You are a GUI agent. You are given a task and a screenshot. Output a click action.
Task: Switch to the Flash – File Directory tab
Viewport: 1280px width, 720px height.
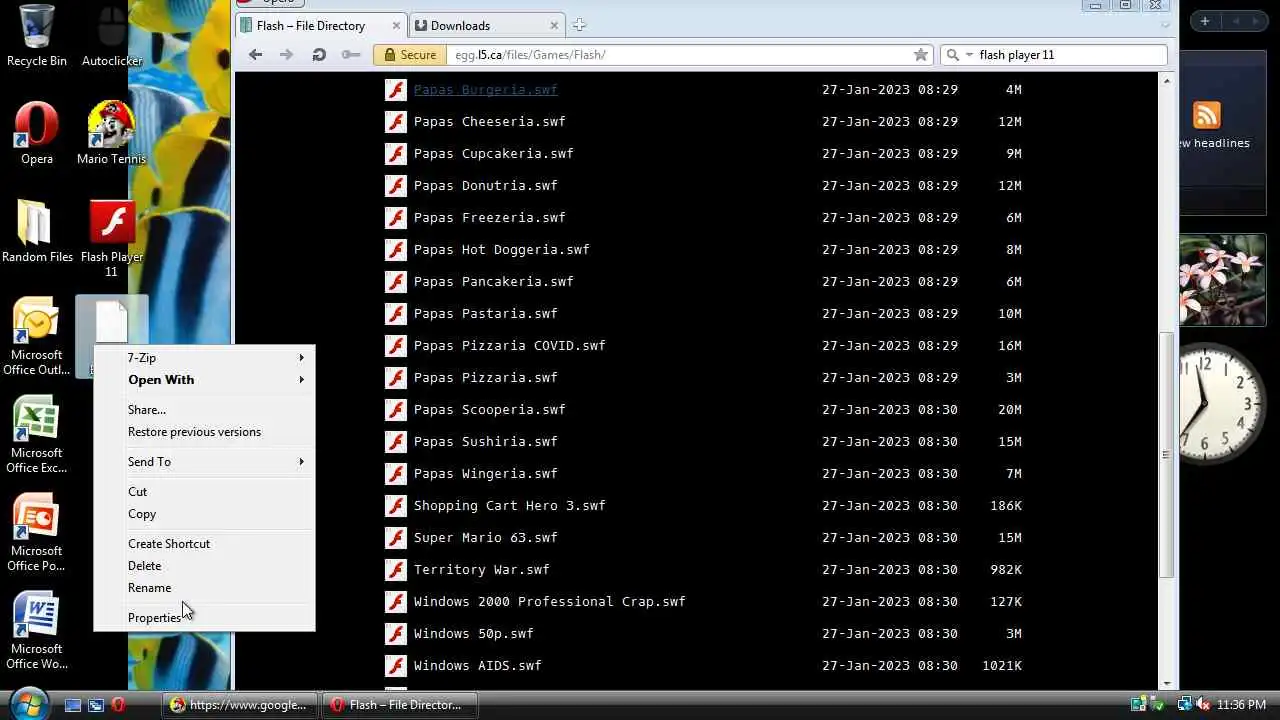pos(321,25)
